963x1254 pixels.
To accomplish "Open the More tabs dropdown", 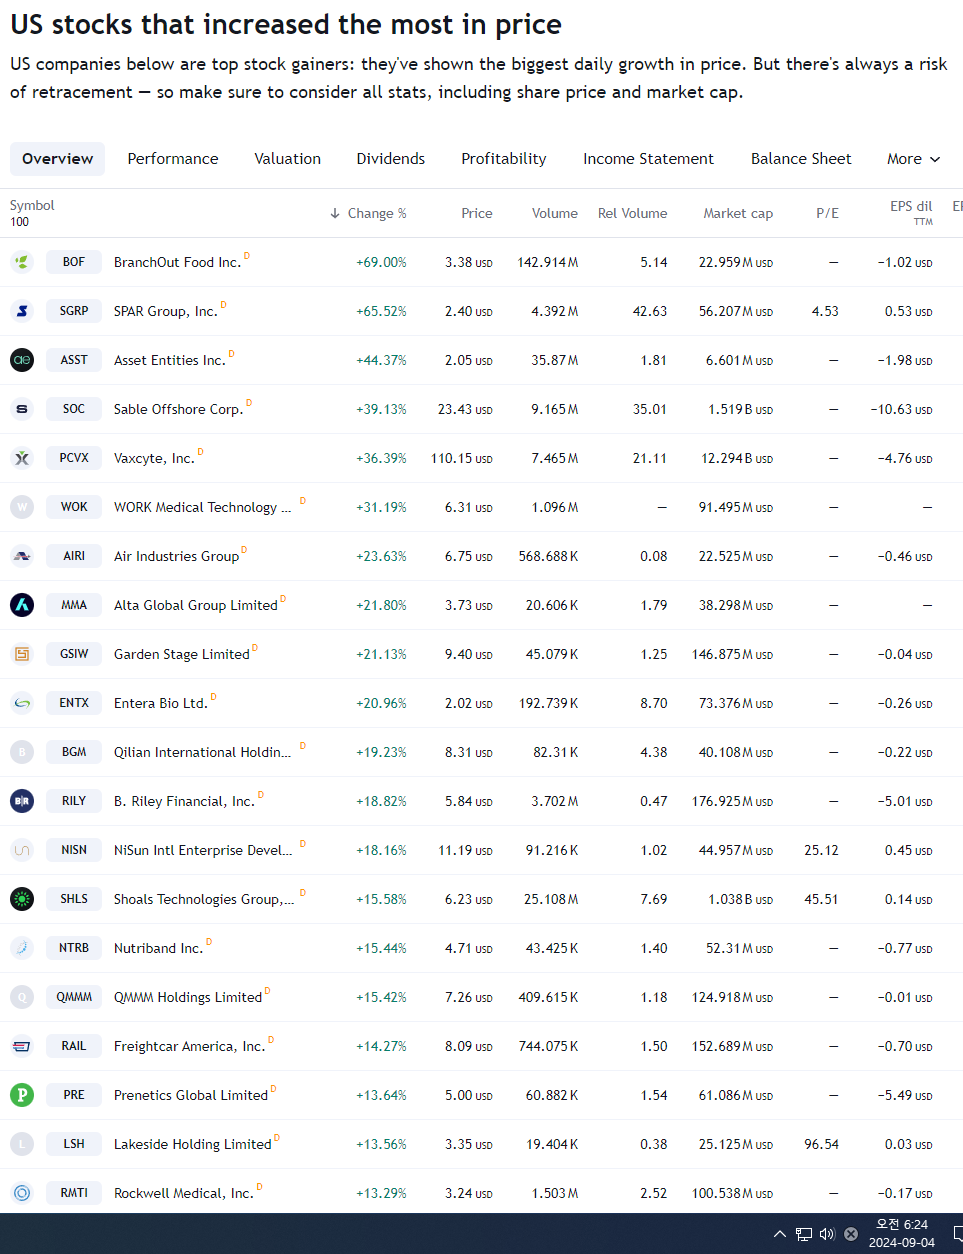I will (914, 159).
